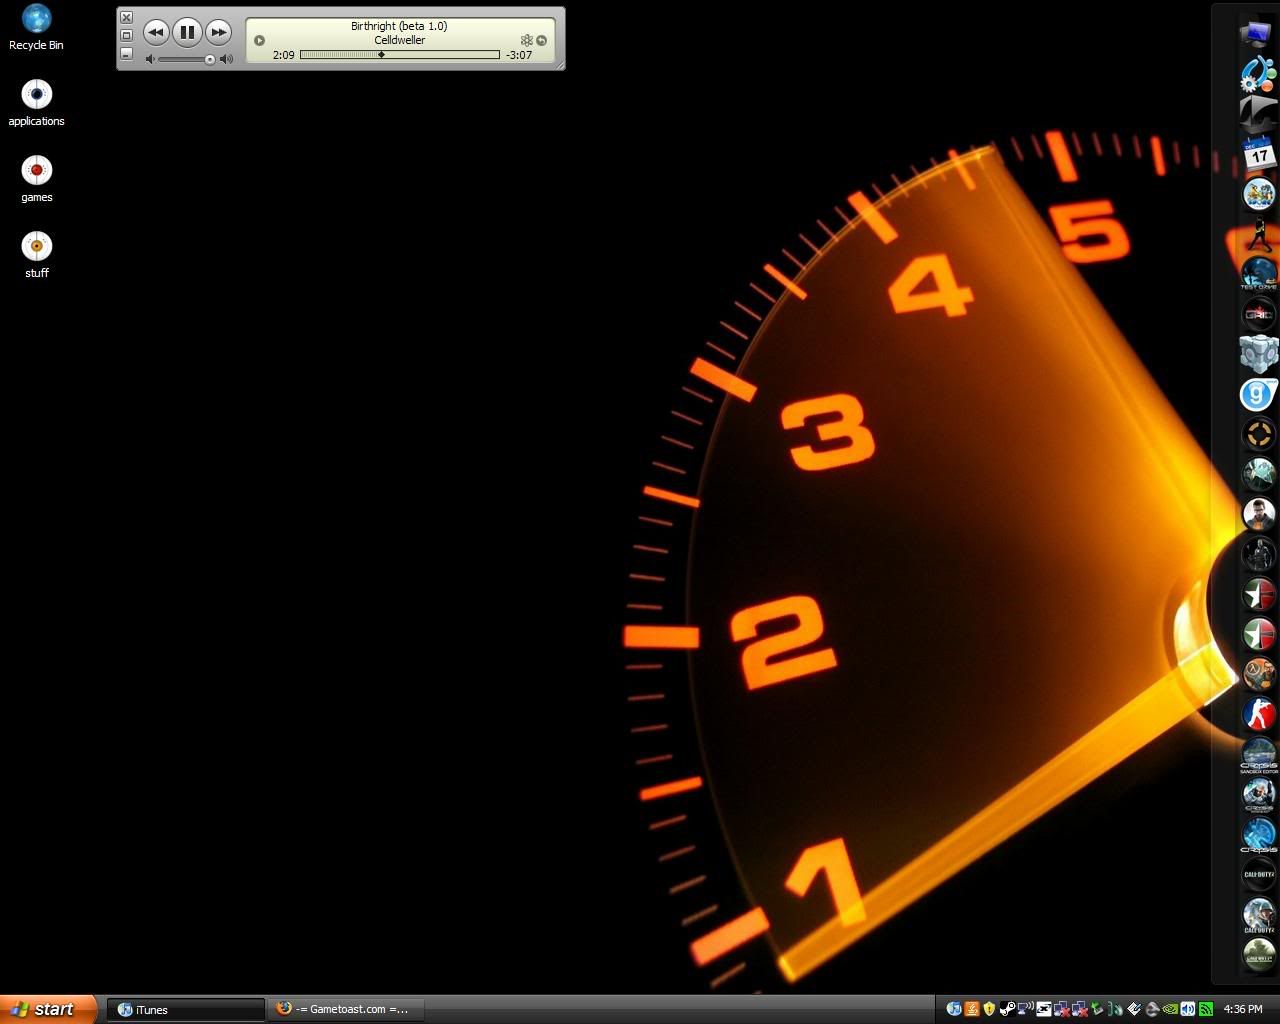The width and height of the screenshot is (1280, 1024).
Task: Switch to Gametoast.com Firefox taskbar button
Action: (346, 1009)
